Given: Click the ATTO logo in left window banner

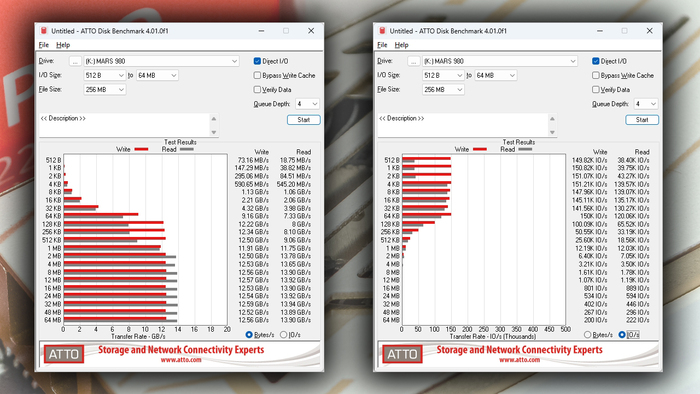Looking at the screenshot, I should (x=64, y=354).
